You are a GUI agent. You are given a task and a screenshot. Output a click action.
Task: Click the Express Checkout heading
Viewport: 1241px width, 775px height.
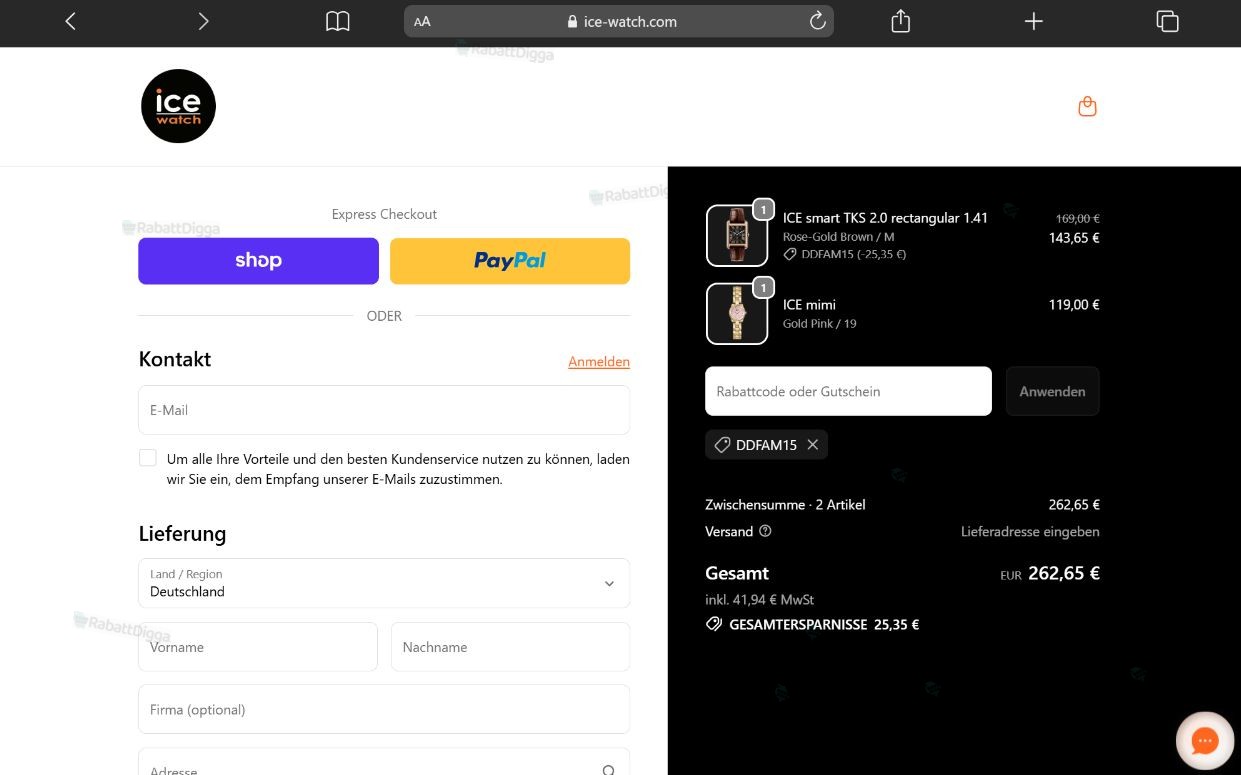click(384, 214)
